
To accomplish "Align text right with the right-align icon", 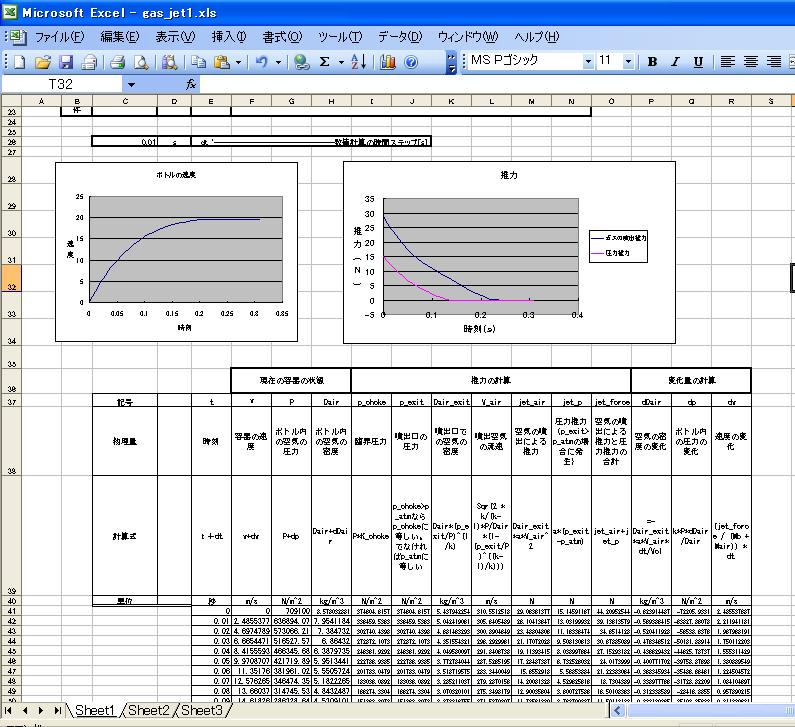I will (774, 62).
